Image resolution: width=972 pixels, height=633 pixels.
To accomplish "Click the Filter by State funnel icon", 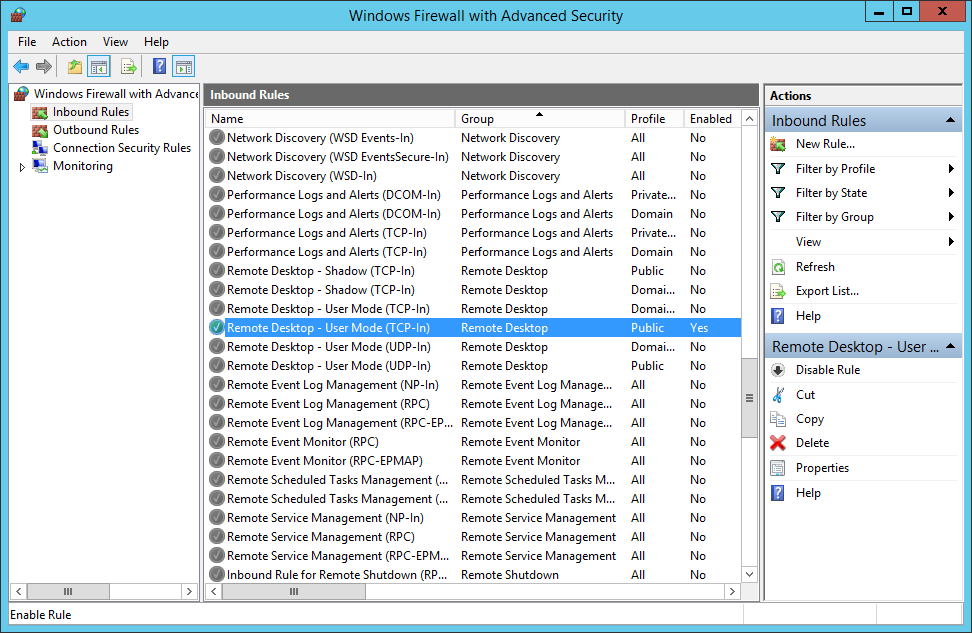I will pyautogui.click(x=778, y=193).
